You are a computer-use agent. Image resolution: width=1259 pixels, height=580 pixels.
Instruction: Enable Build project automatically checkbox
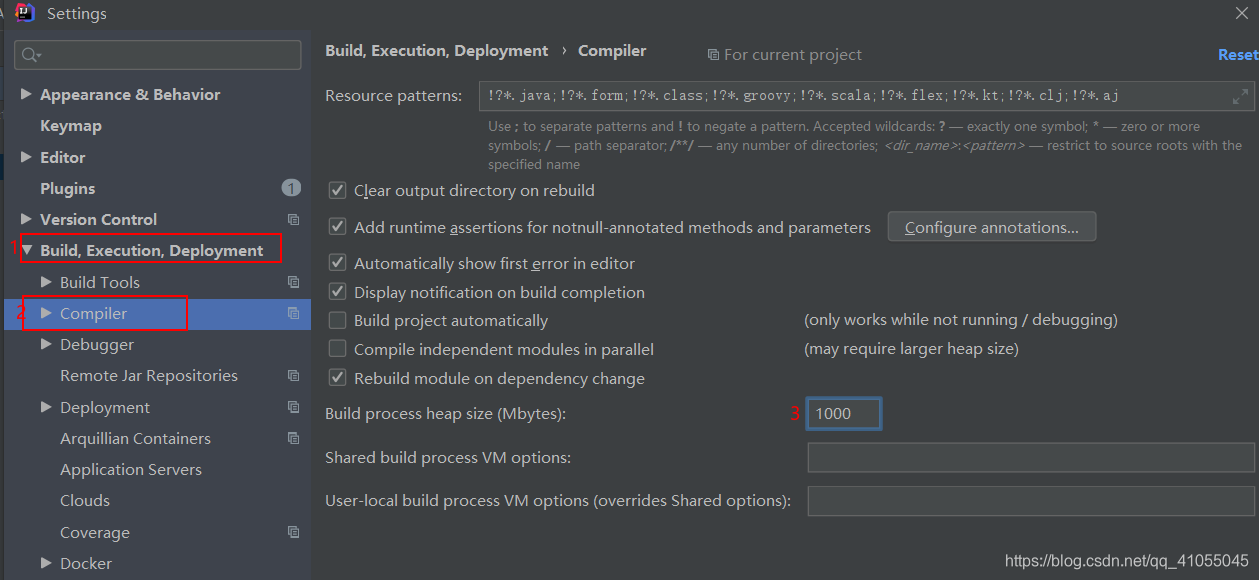click(x=338, y=321)
